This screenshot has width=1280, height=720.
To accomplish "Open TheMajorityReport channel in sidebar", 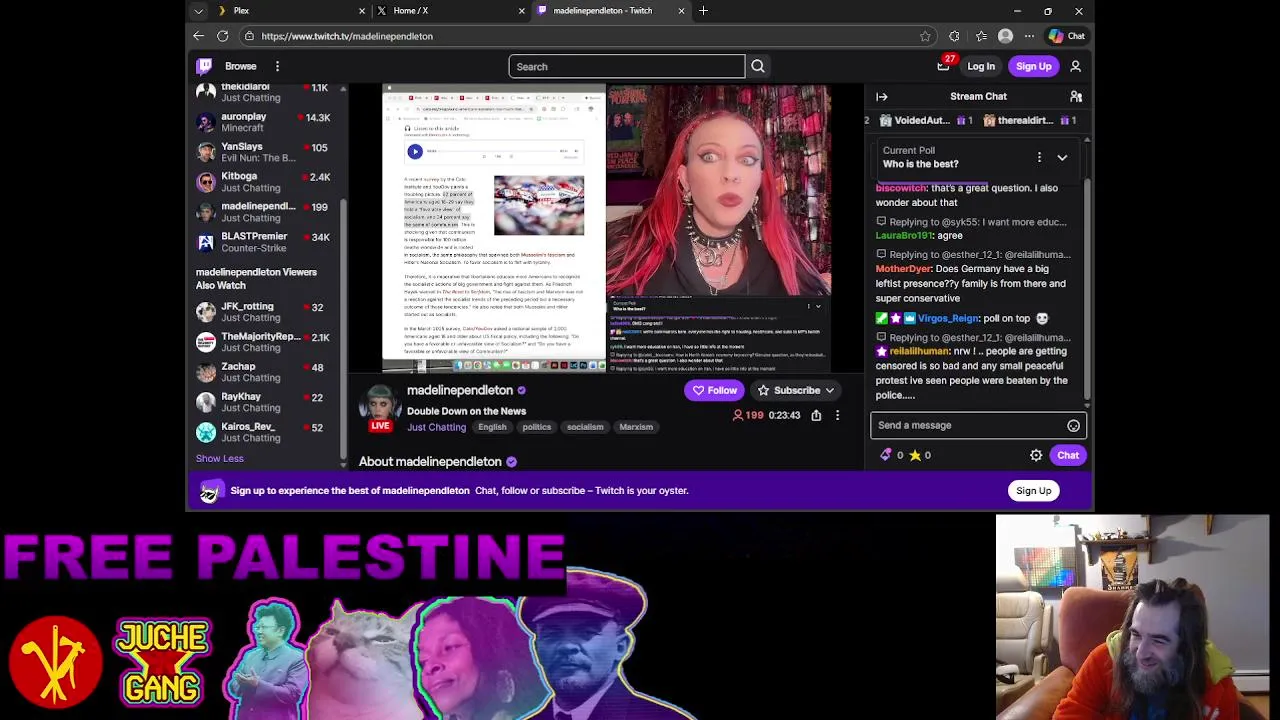I will 264,342.
